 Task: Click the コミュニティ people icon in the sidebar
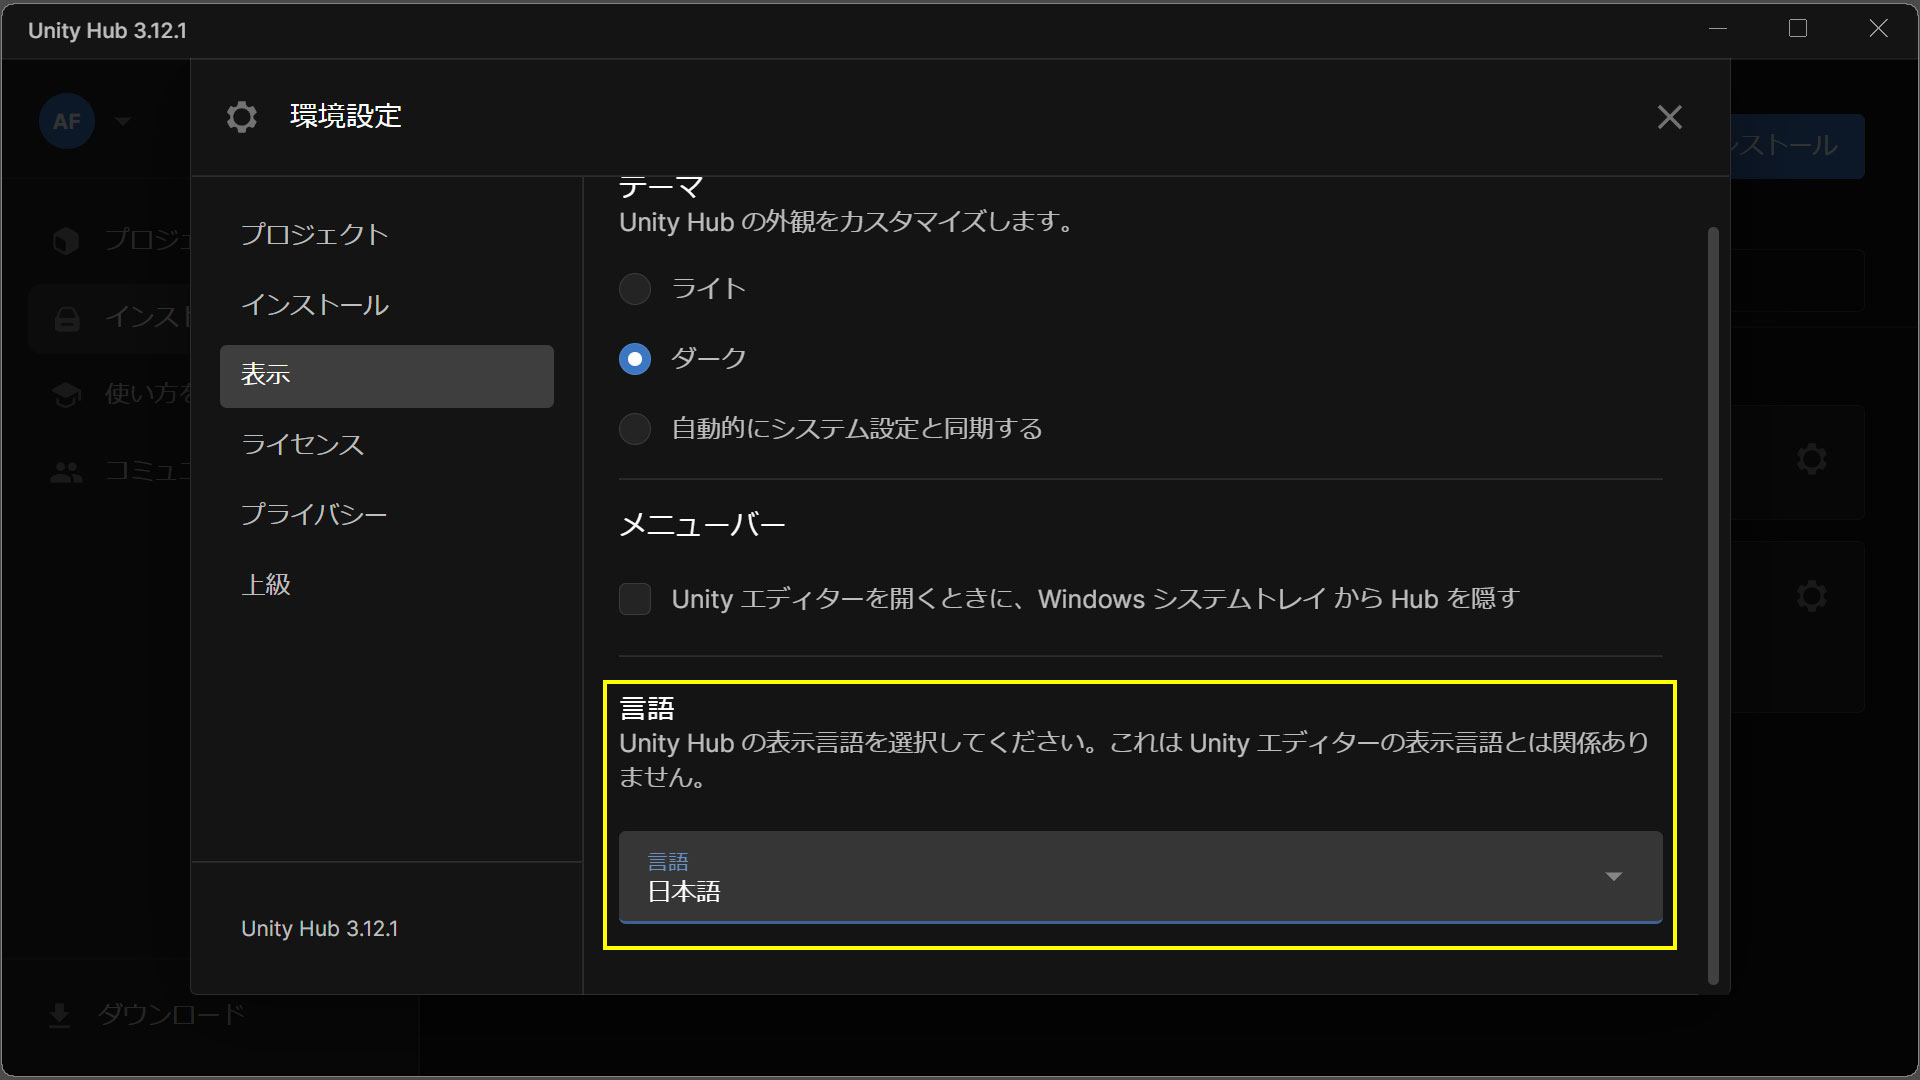(66, 472)
